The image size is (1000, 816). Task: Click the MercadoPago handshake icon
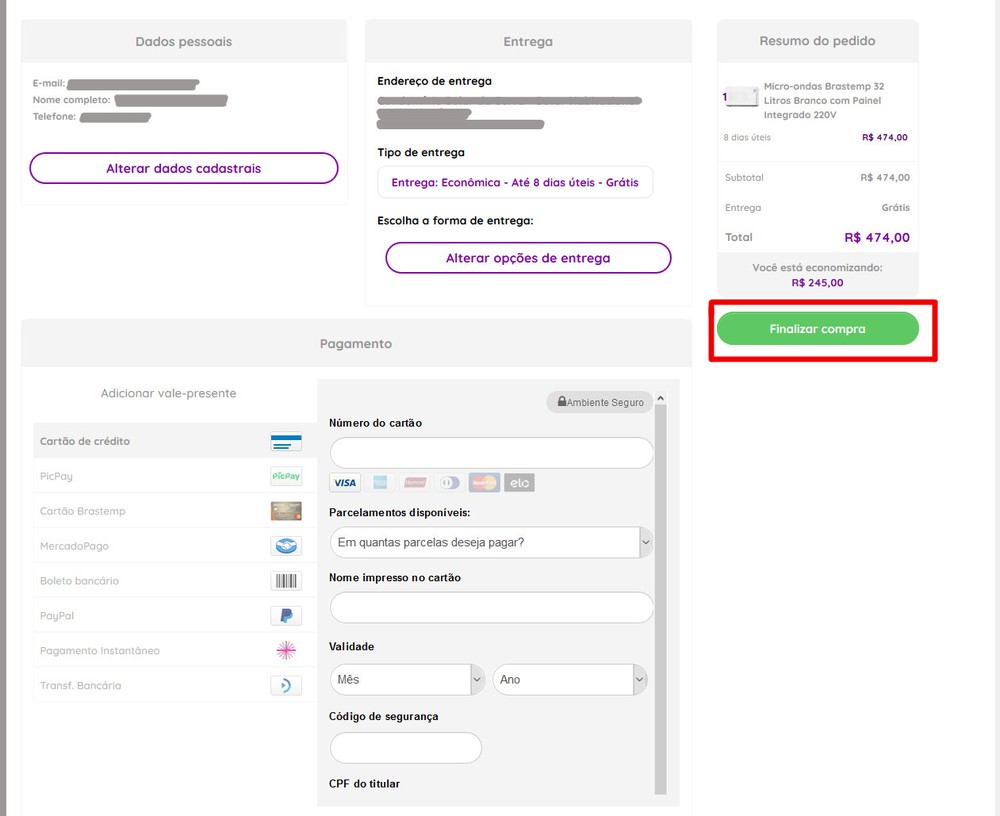click(x=286, y=546)
